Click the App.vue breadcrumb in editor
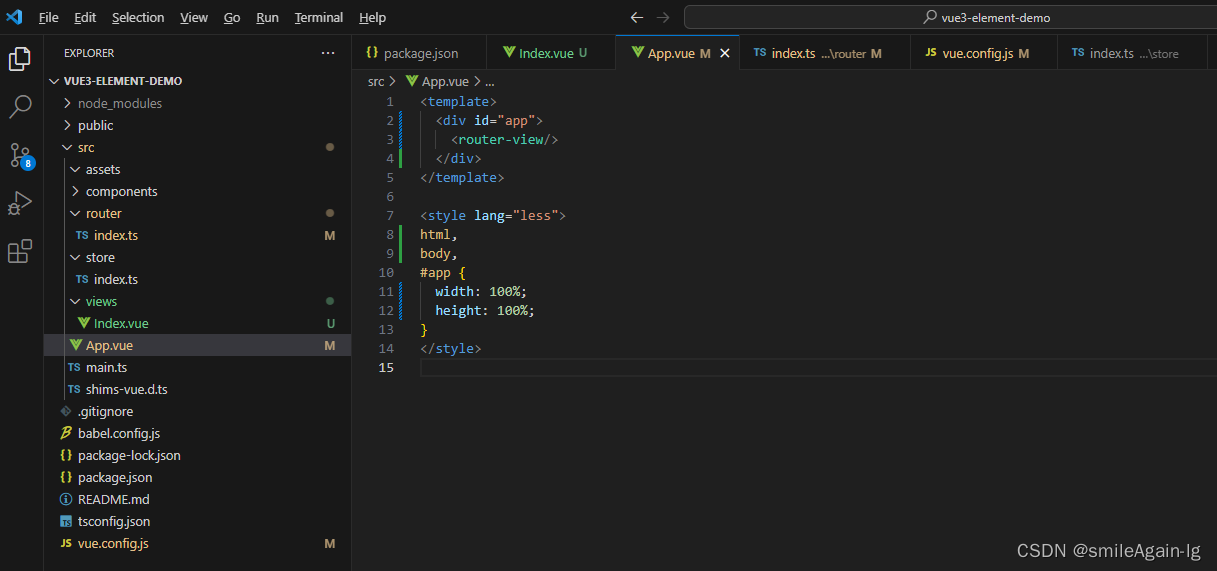The image size is (1217, 571). [x=445, y=82]
